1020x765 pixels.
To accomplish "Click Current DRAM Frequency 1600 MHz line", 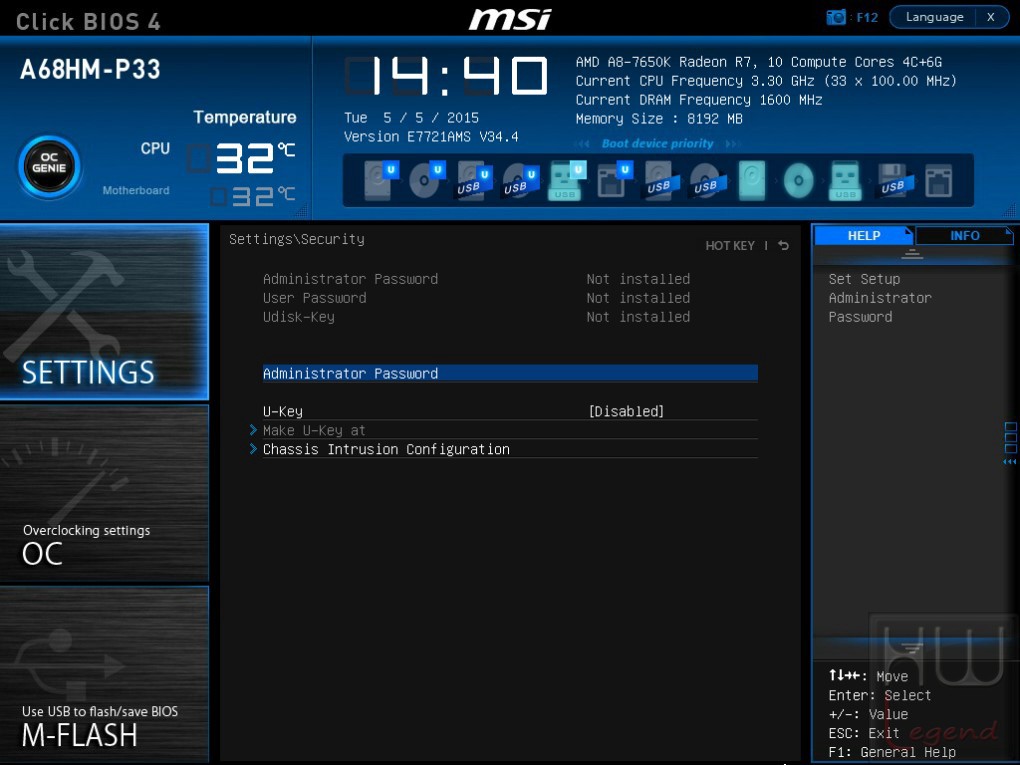I will (699, 100).
